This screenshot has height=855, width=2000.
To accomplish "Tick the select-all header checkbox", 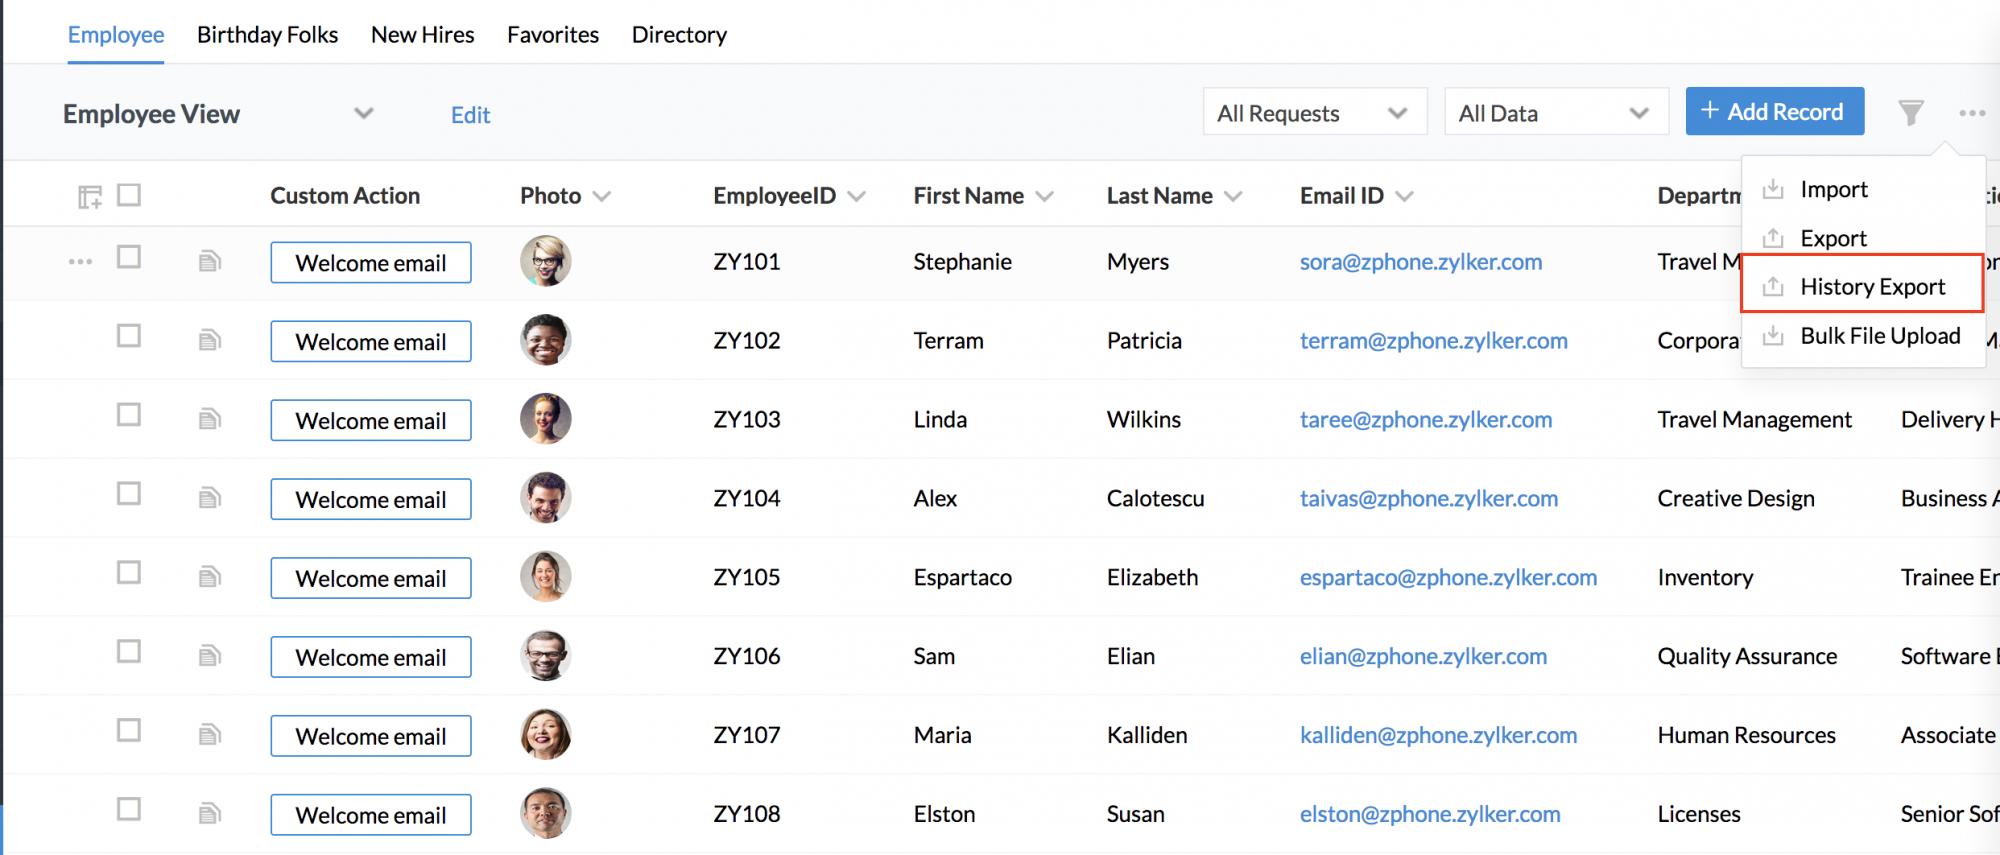I will (x=129, y=194).
